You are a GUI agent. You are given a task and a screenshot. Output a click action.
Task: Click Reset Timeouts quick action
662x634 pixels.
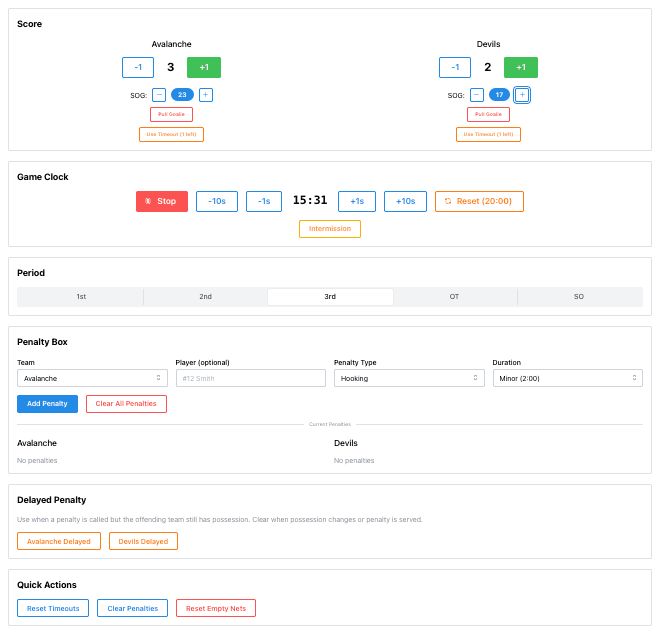click(53, 608)
